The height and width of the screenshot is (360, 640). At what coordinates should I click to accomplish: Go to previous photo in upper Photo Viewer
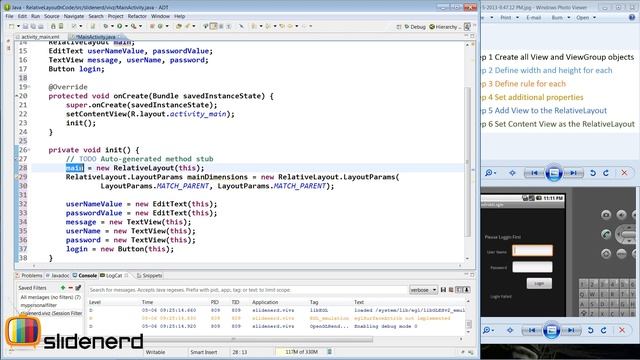[534, 173]
